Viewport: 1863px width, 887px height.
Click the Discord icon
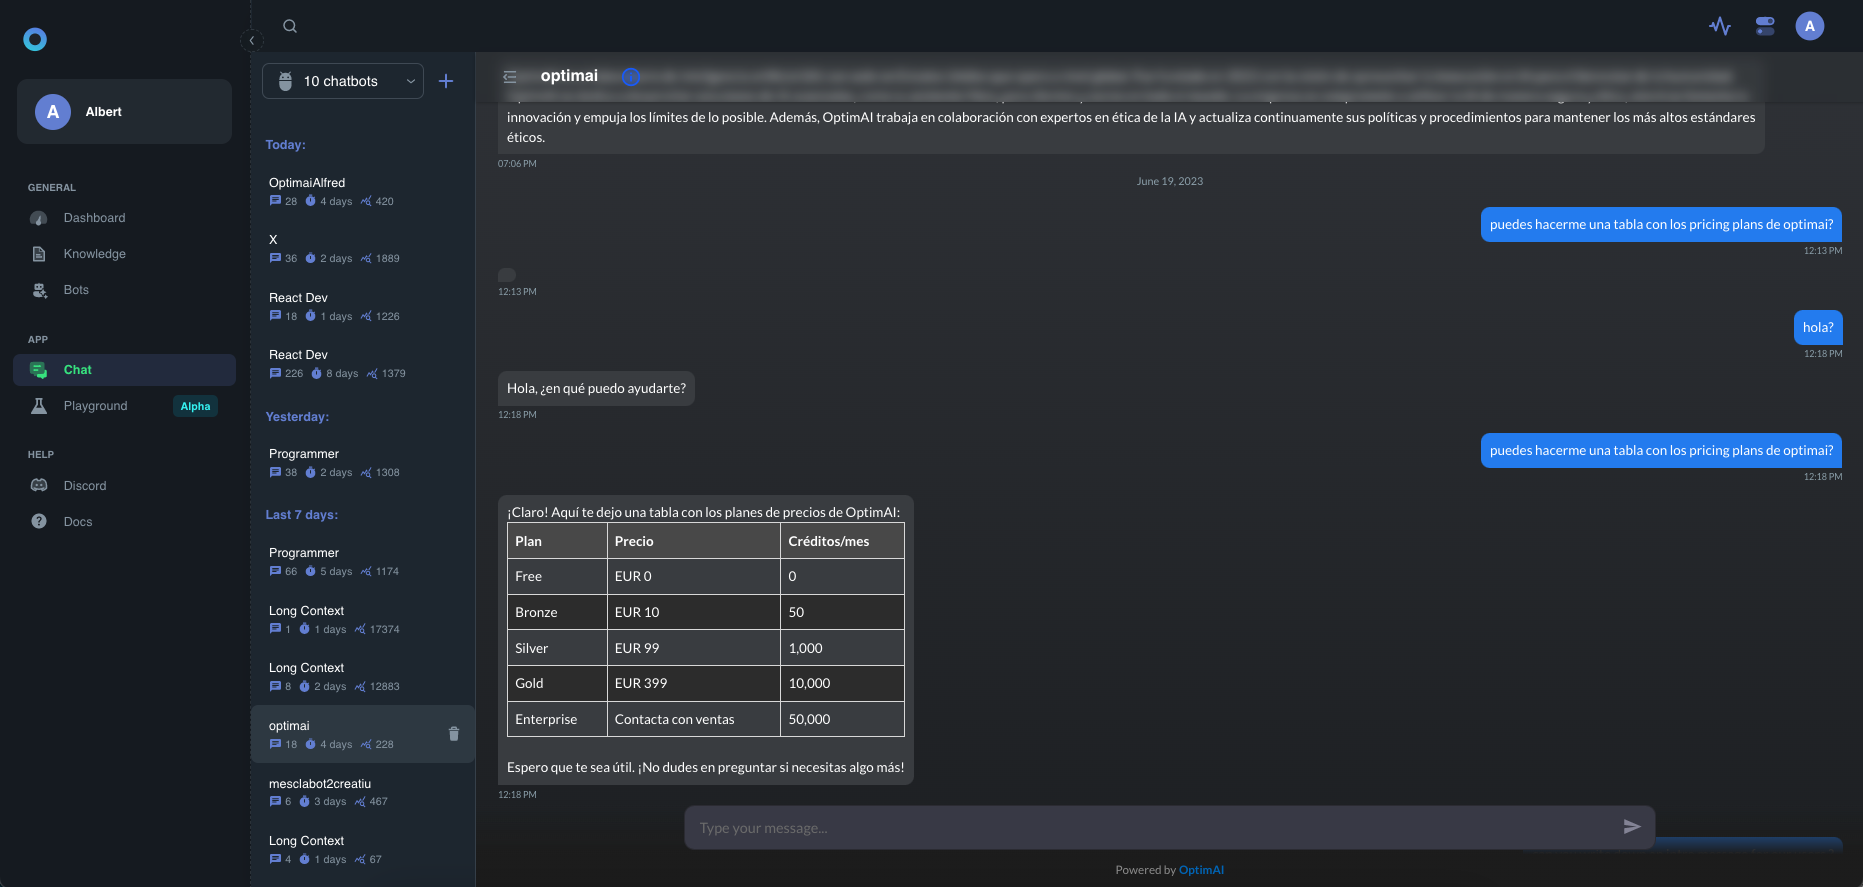click(x=39, y=486)
